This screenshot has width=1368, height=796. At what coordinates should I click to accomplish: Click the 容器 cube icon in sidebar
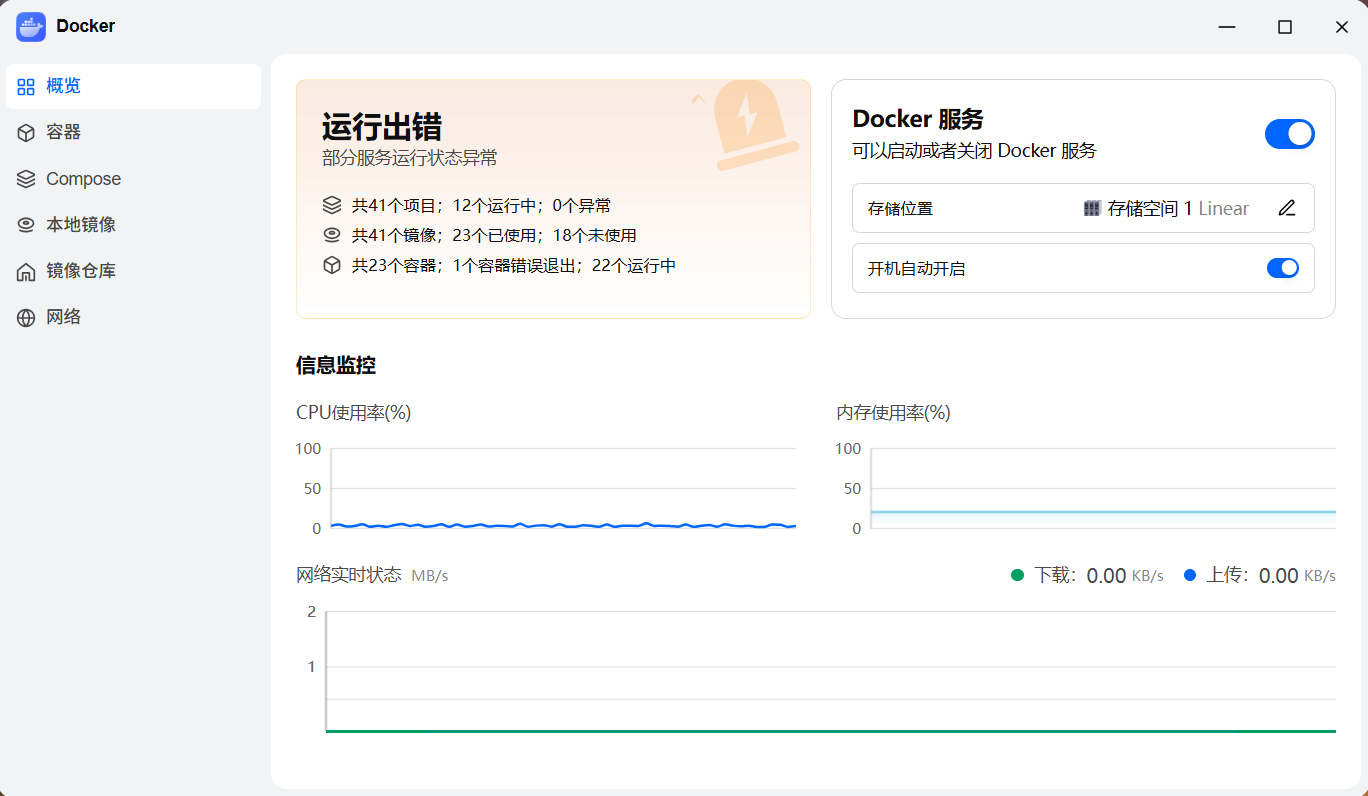click(26, 132)
